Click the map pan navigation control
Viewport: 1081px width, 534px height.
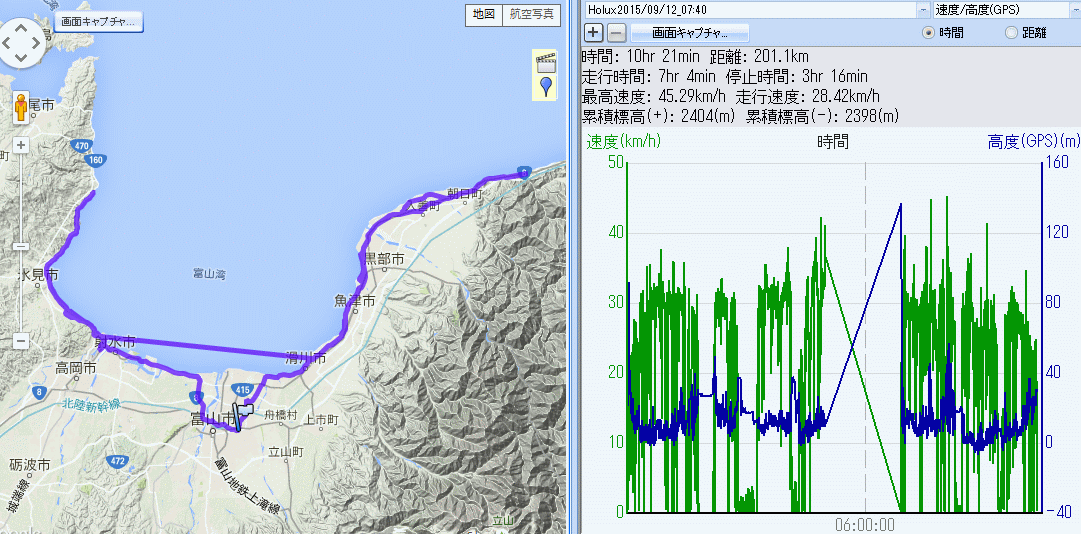pyautogui.click(x=22, y=42)
